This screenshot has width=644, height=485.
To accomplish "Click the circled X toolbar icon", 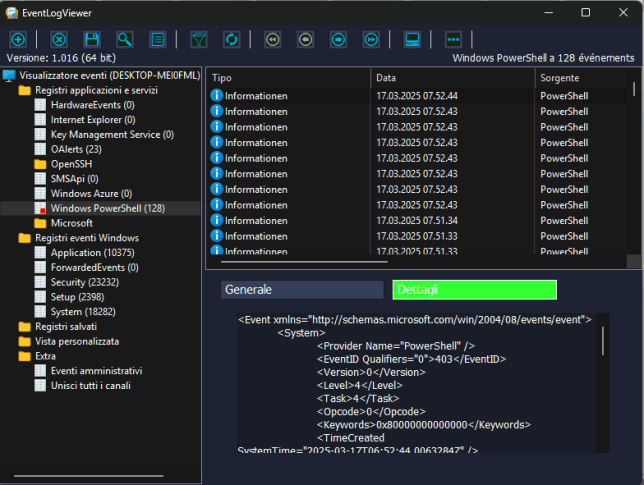I will pos(58,39).
